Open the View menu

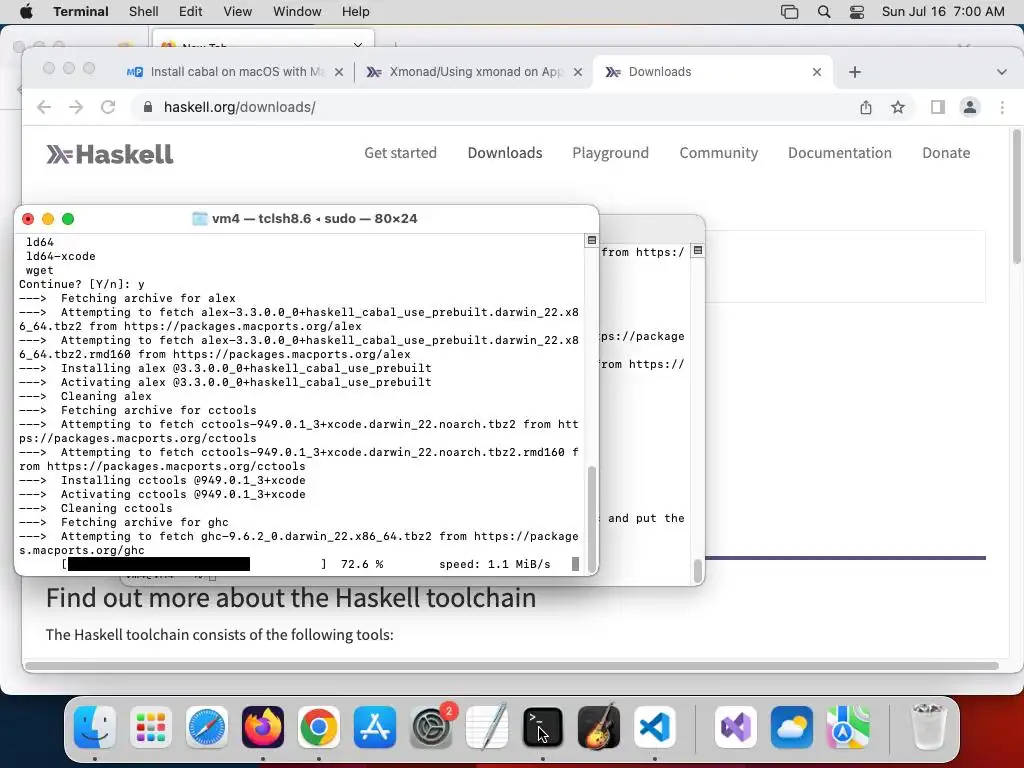point(238,12)
